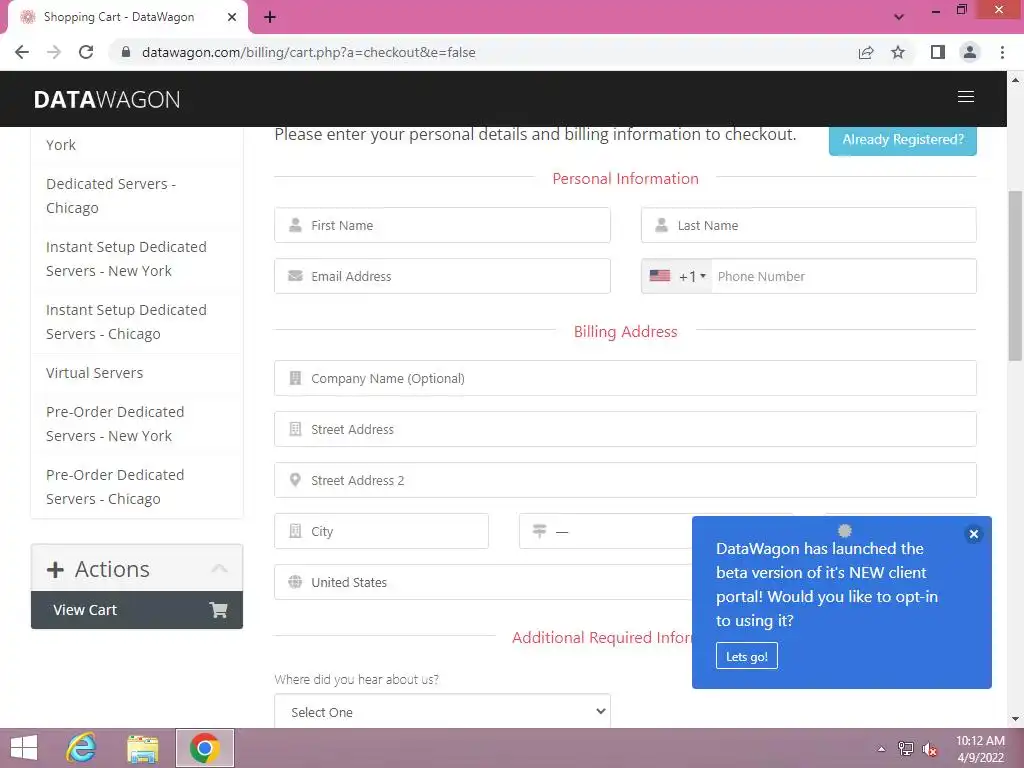The image size is (1024, 768).
Task: Click the Already Registered? button
Action: click(x=903, y=140)
